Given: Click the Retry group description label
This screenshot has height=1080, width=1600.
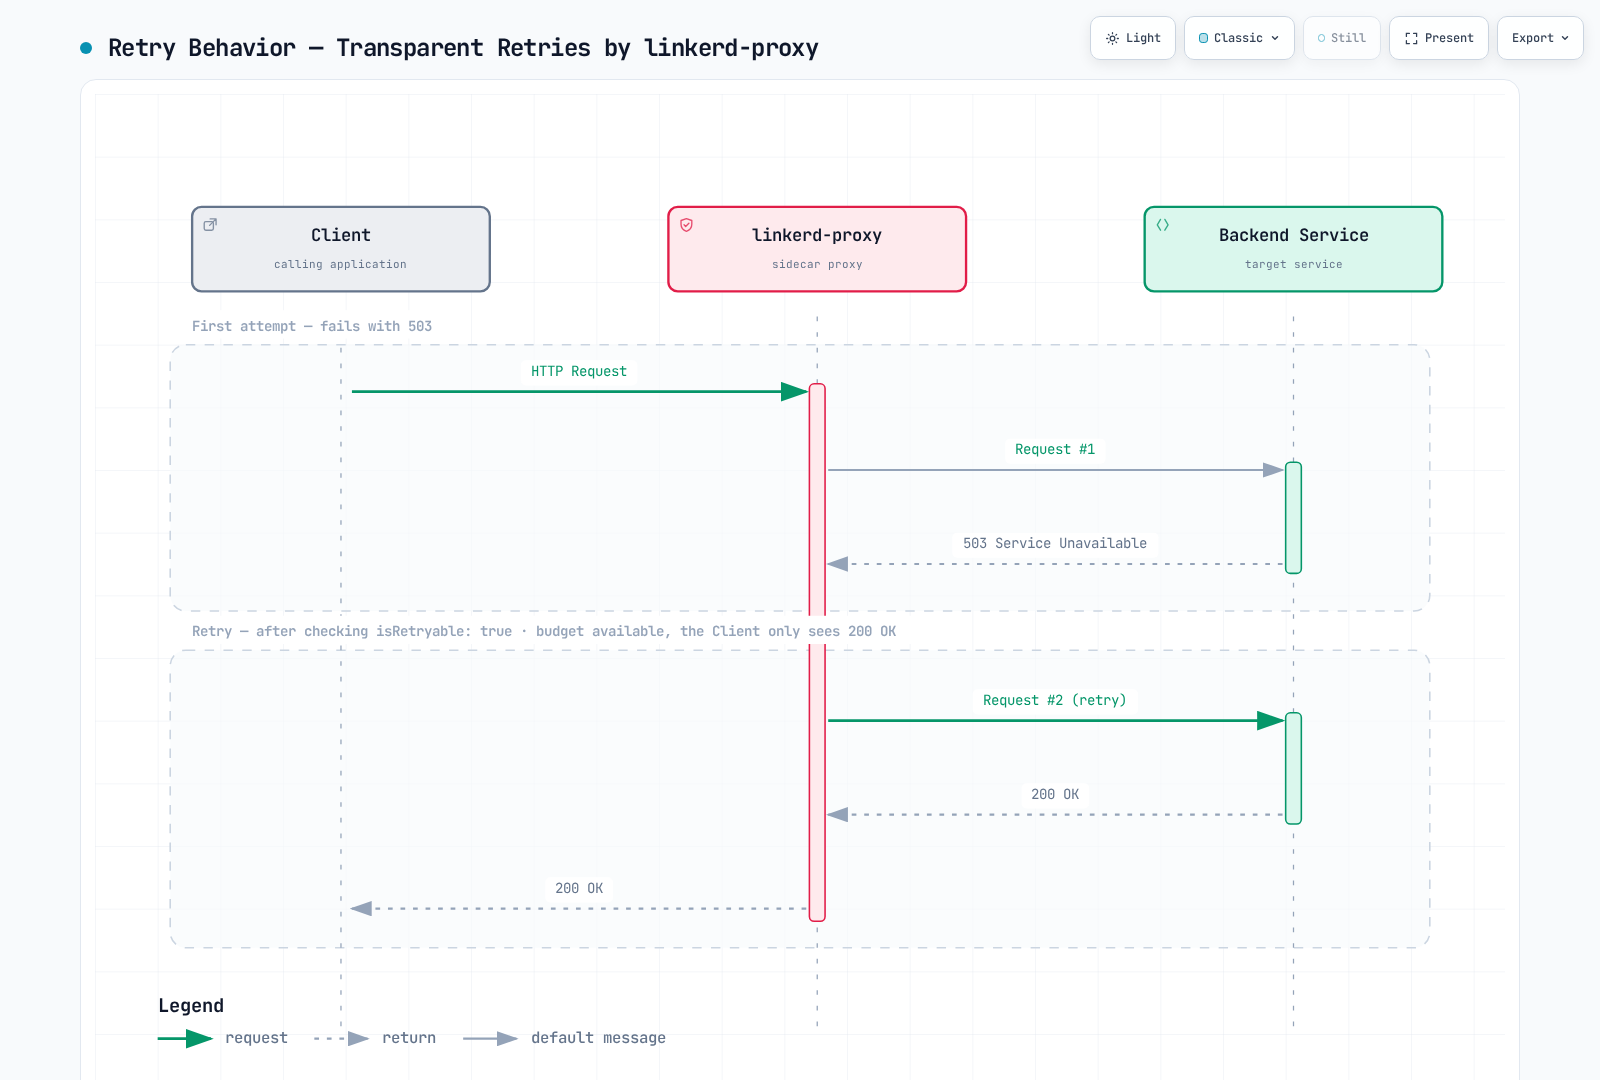Looking at the screenshot, I should coord(544,631).
